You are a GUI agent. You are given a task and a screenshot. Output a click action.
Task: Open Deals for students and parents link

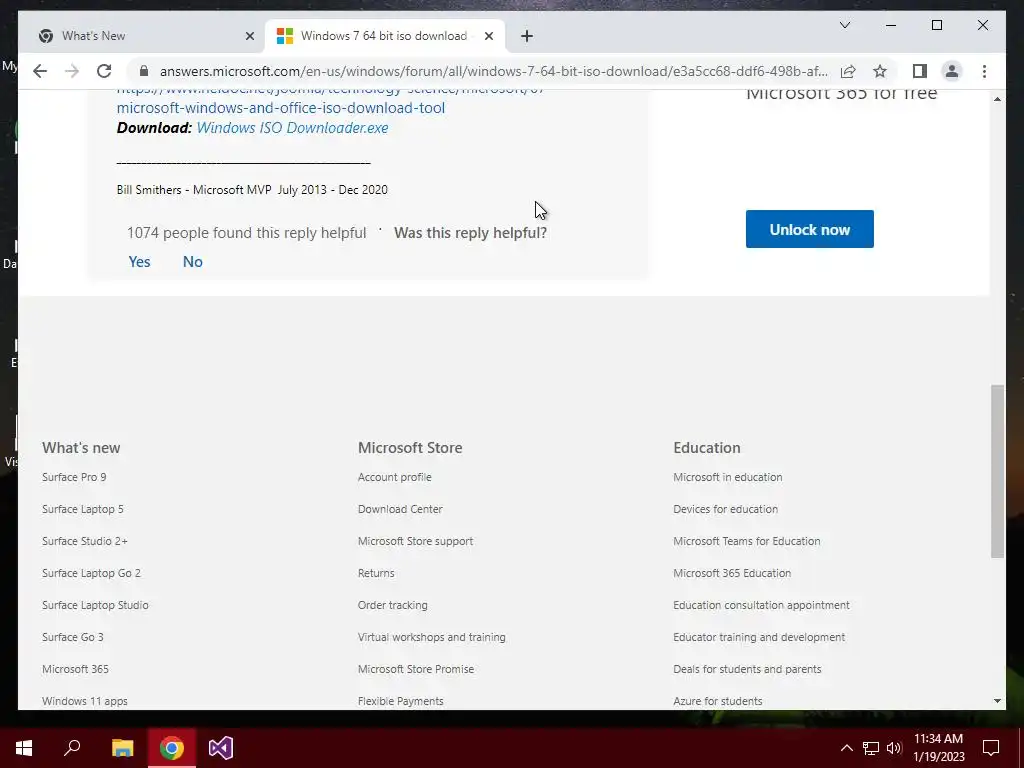tap(747, 669)
